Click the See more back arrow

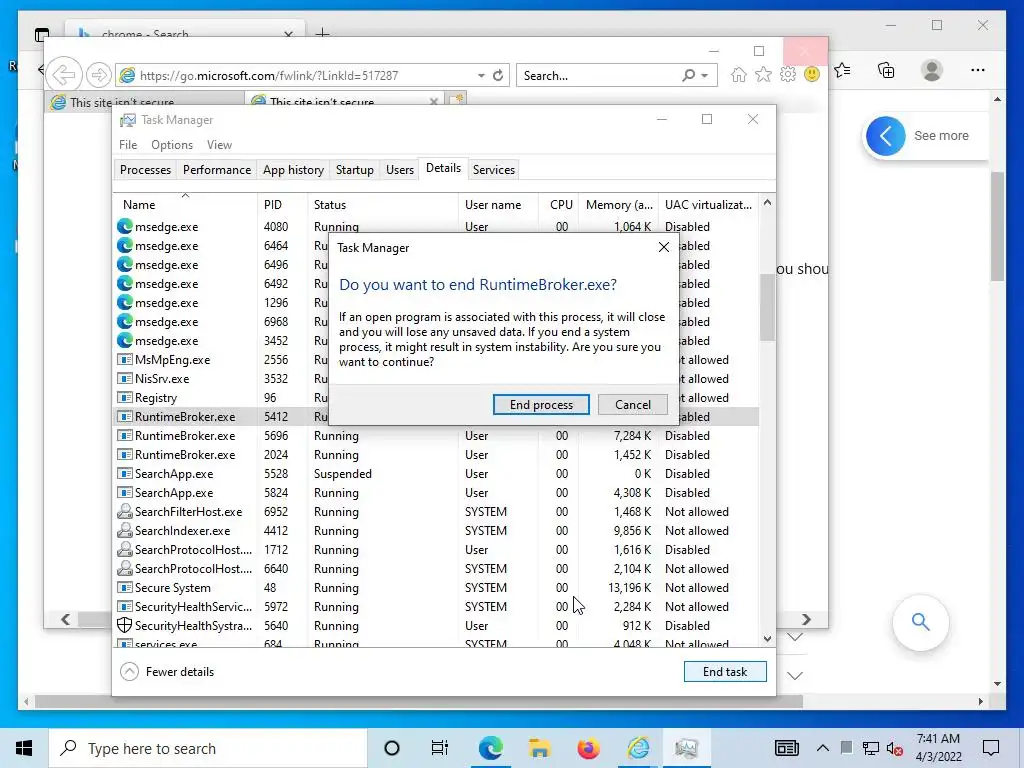point(886,136)
